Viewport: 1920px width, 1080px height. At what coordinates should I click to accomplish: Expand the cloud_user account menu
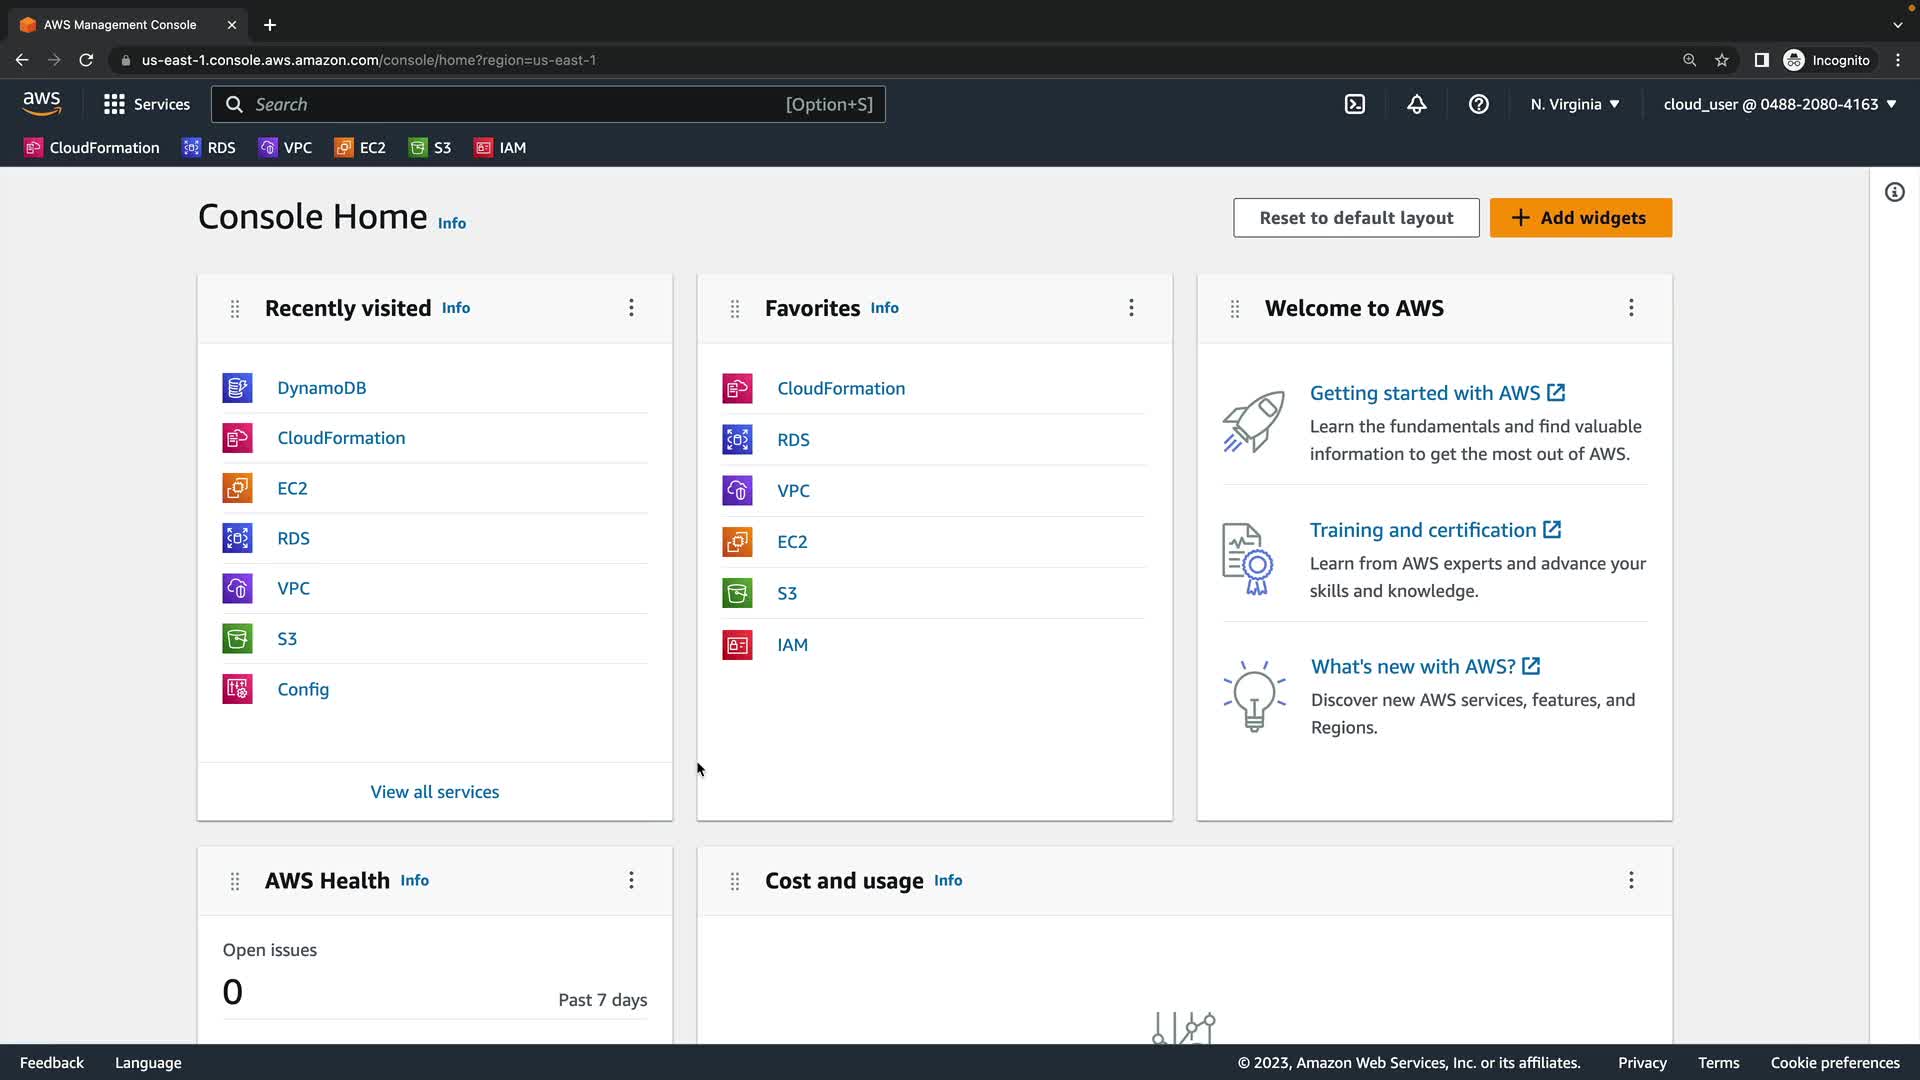[x=1780, y=104]
